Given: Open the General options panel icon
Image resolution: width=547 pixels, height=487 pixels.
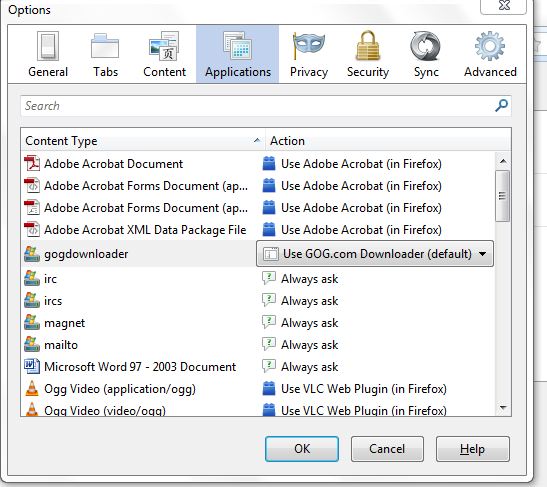Looking at the screenshot, I should [48, 46].
